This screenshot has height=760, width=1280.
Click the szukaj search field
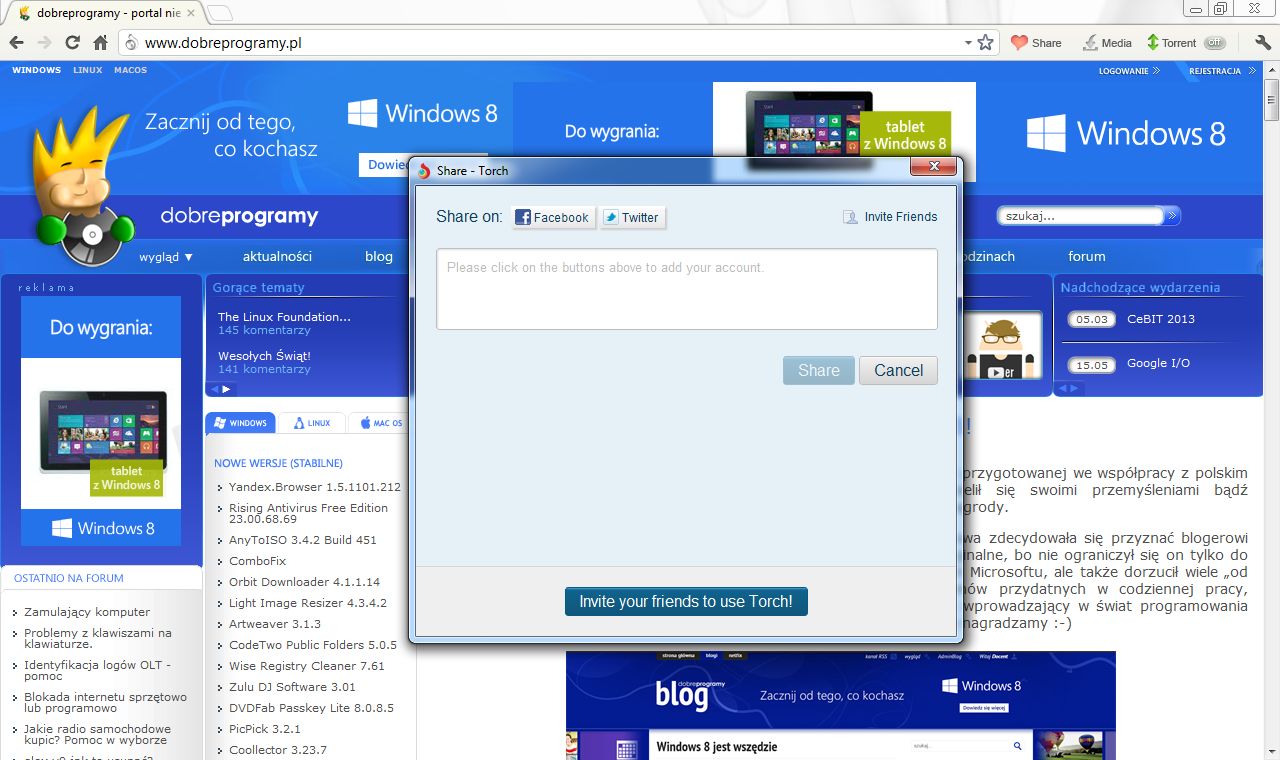(x=1080, y=216)
